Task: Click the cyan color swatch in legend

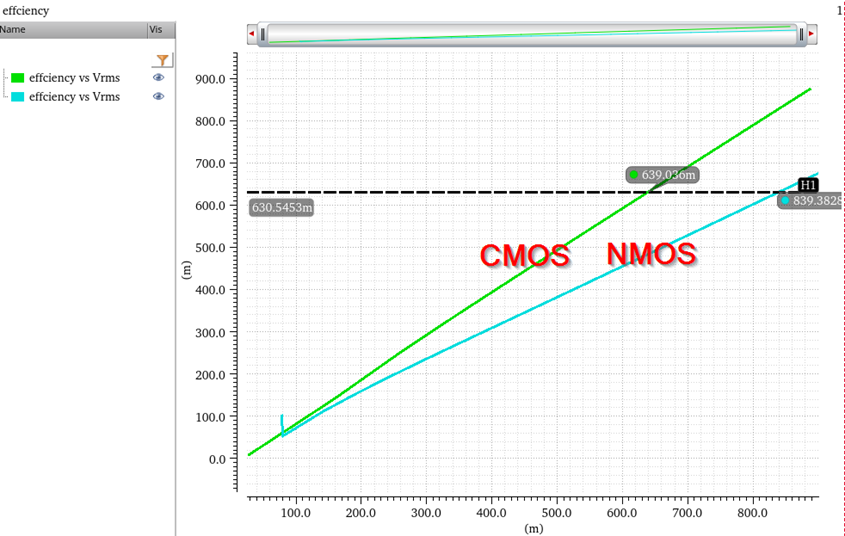Action: click(x=17, y=97)
